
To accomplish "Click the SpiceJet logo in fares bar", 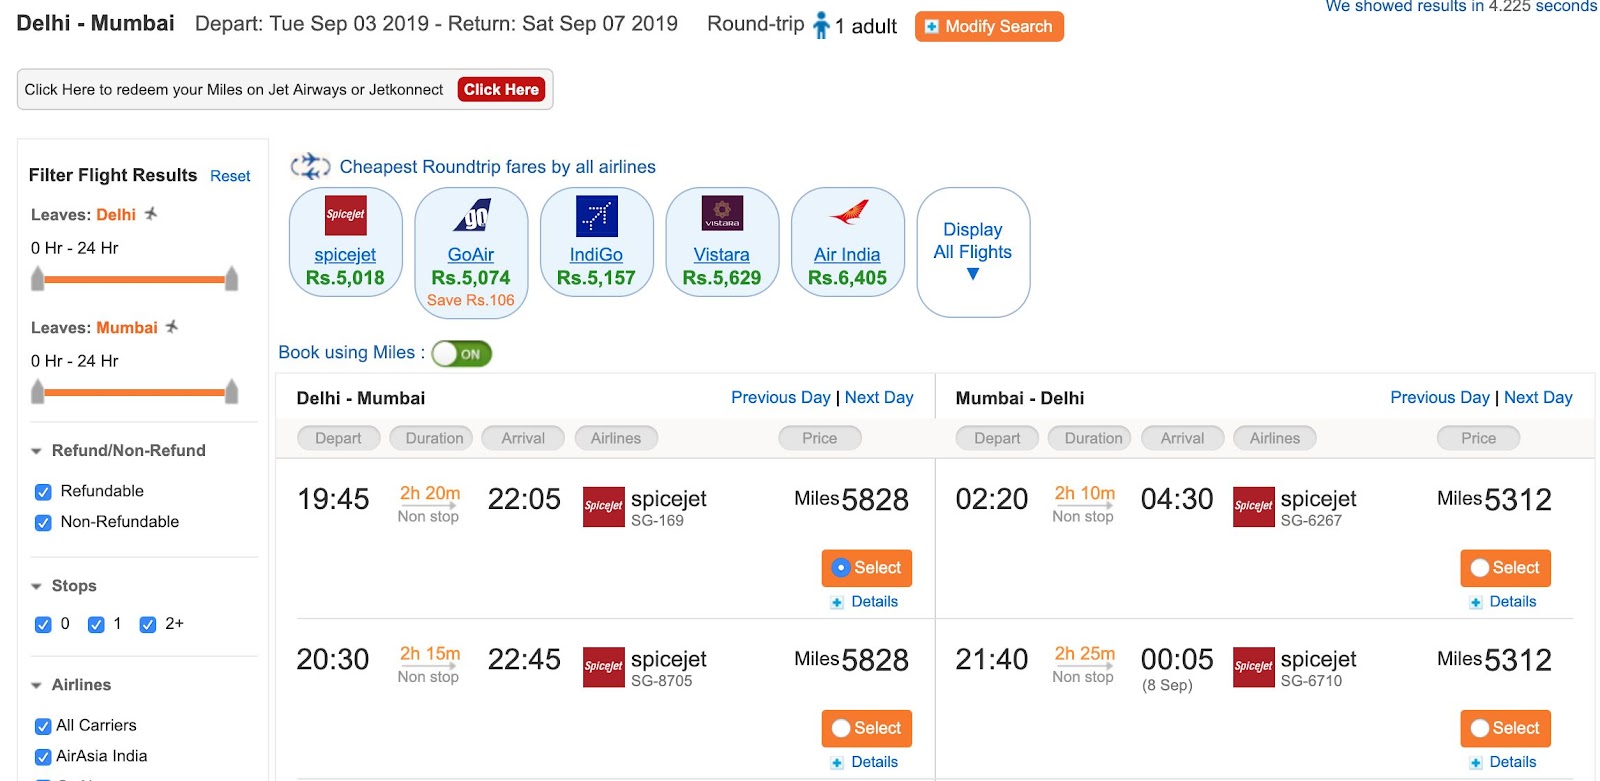I will tap(345, 215).
